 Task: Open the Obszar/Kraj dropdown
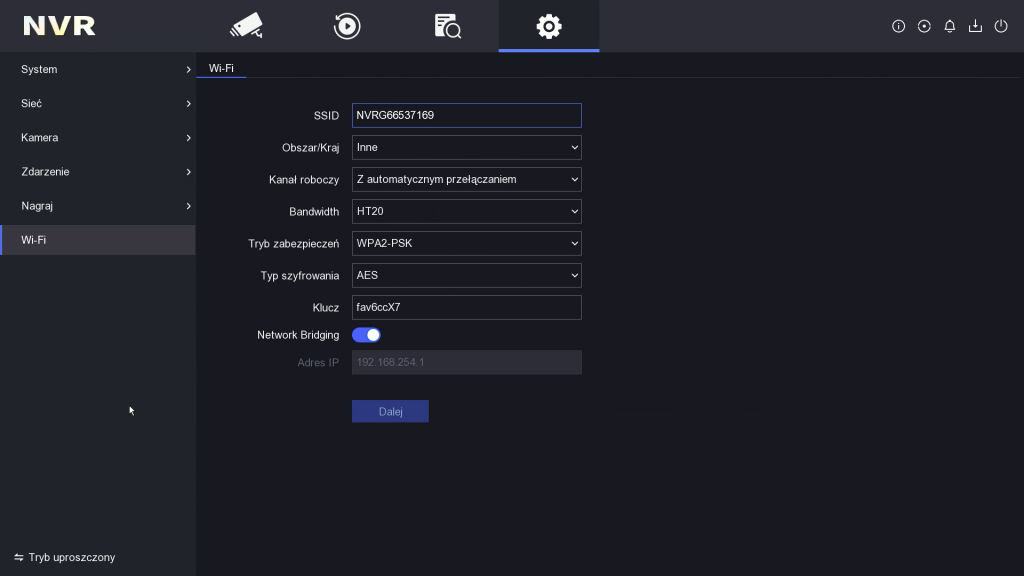coord(466,147)
